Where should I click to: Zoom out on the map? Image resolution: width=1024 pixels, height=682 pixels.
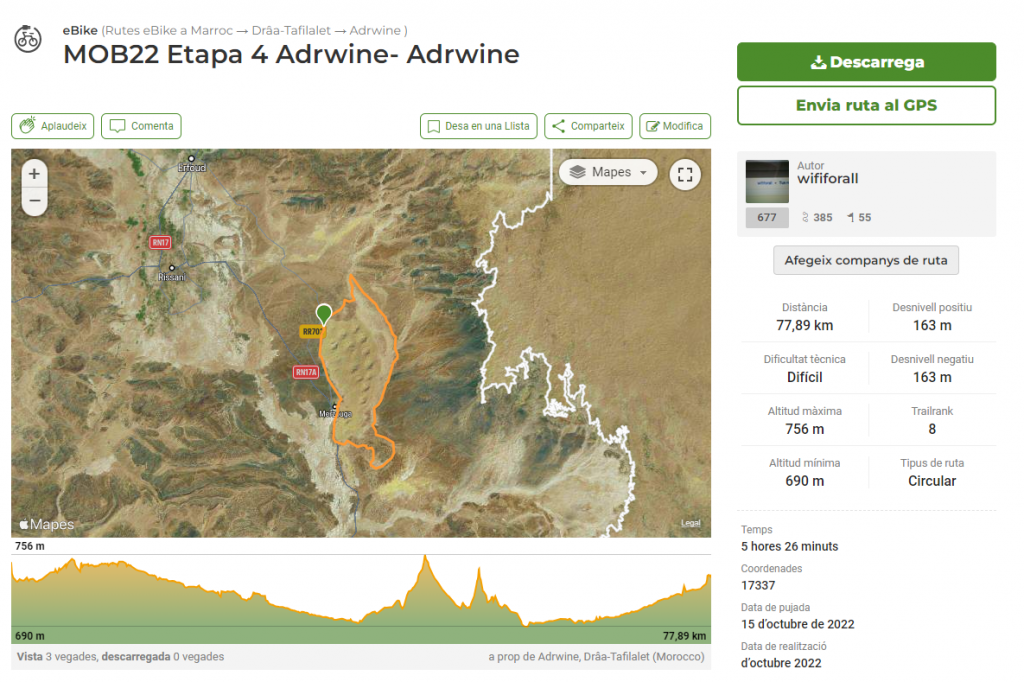pyautogui.click(x=34, y=201)
